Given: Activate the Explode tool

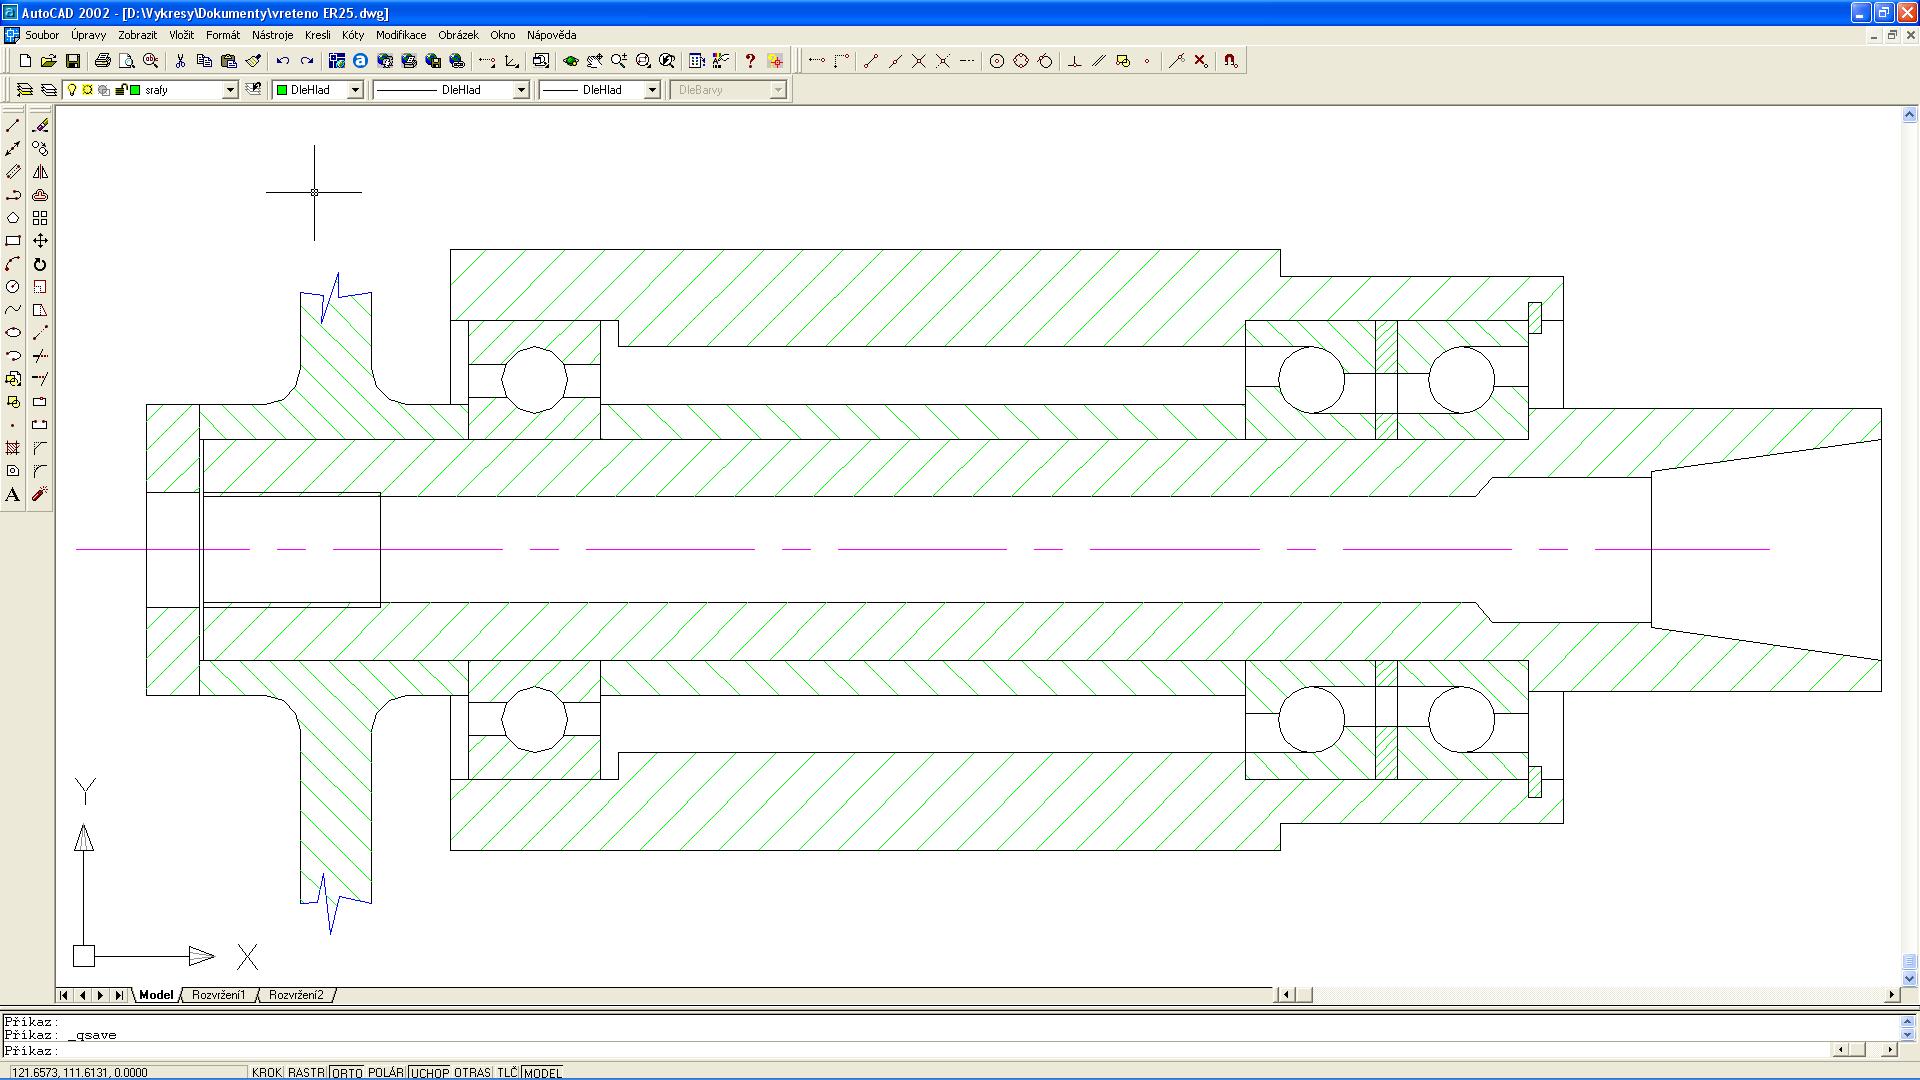Looking at the screenshot, I should coord(40,494).
